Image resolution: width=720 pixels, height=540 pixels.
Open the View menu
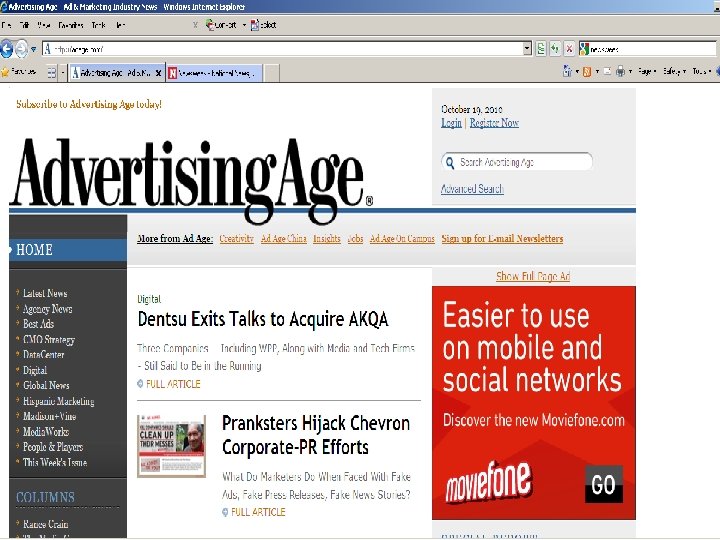coord(44,25)
